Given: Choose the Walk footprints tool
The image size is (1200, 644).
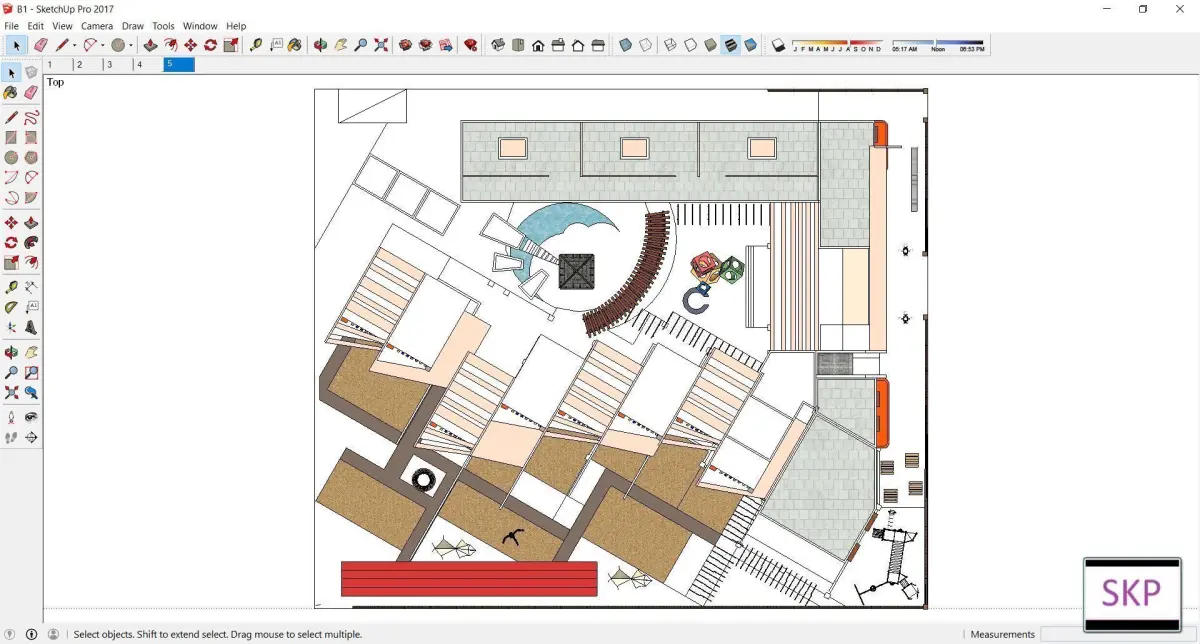Looking at the screenshot, I should tap(11, 437).
